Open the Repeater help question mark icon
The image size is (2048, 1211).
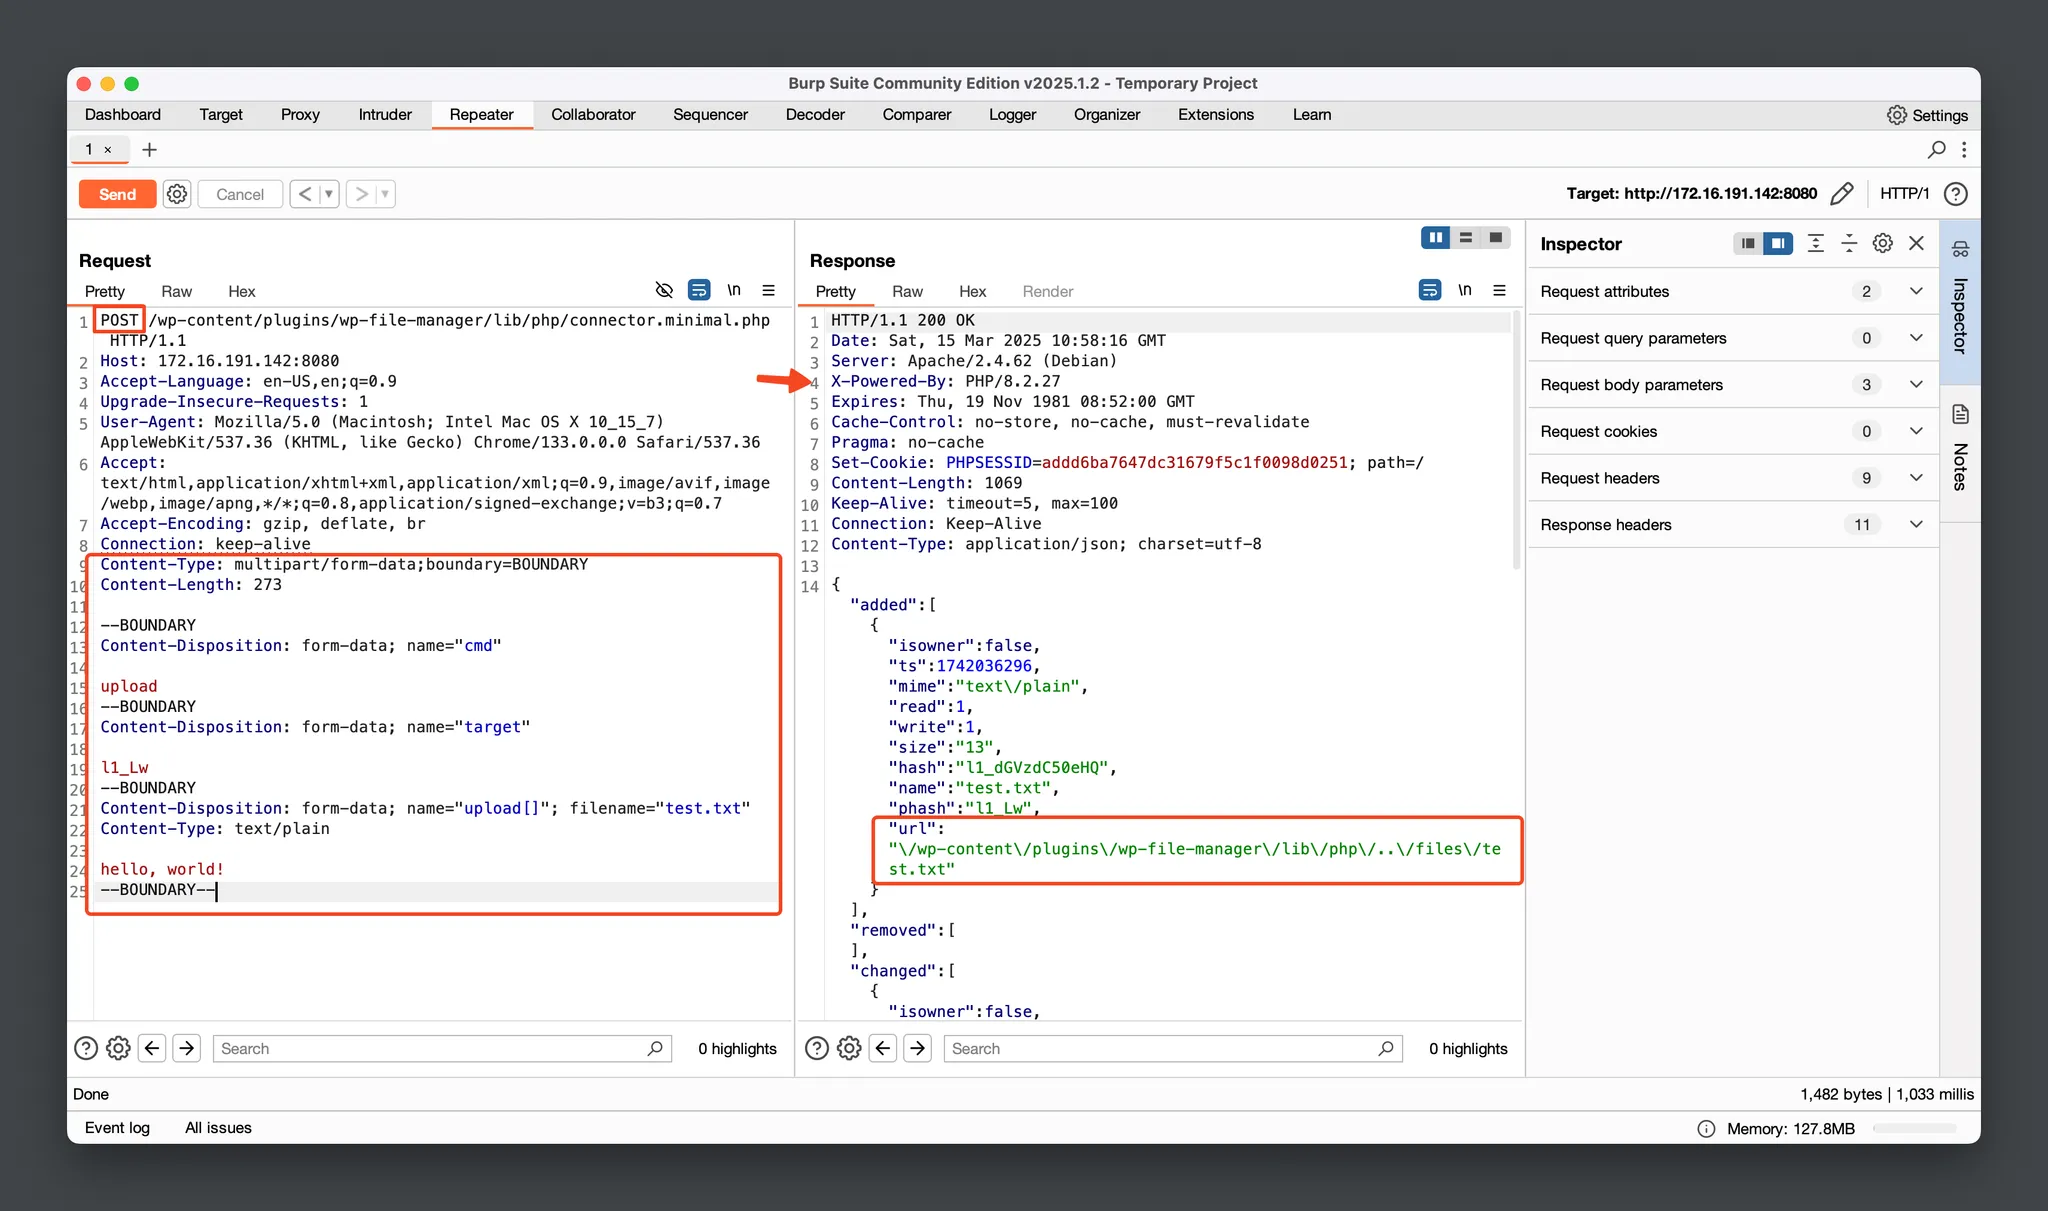(1955, 193)
